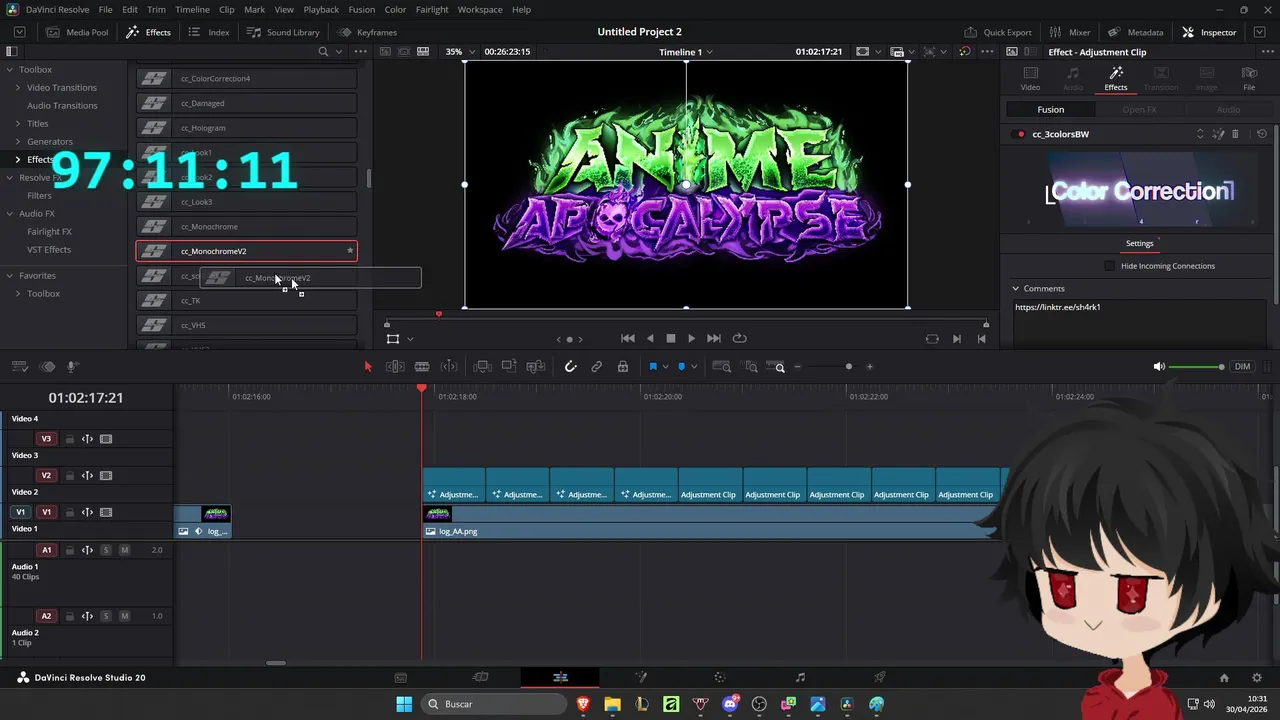Solo the A1 audio track
The height and width of the screenshot is (720, 1280).
coord(106,550)
